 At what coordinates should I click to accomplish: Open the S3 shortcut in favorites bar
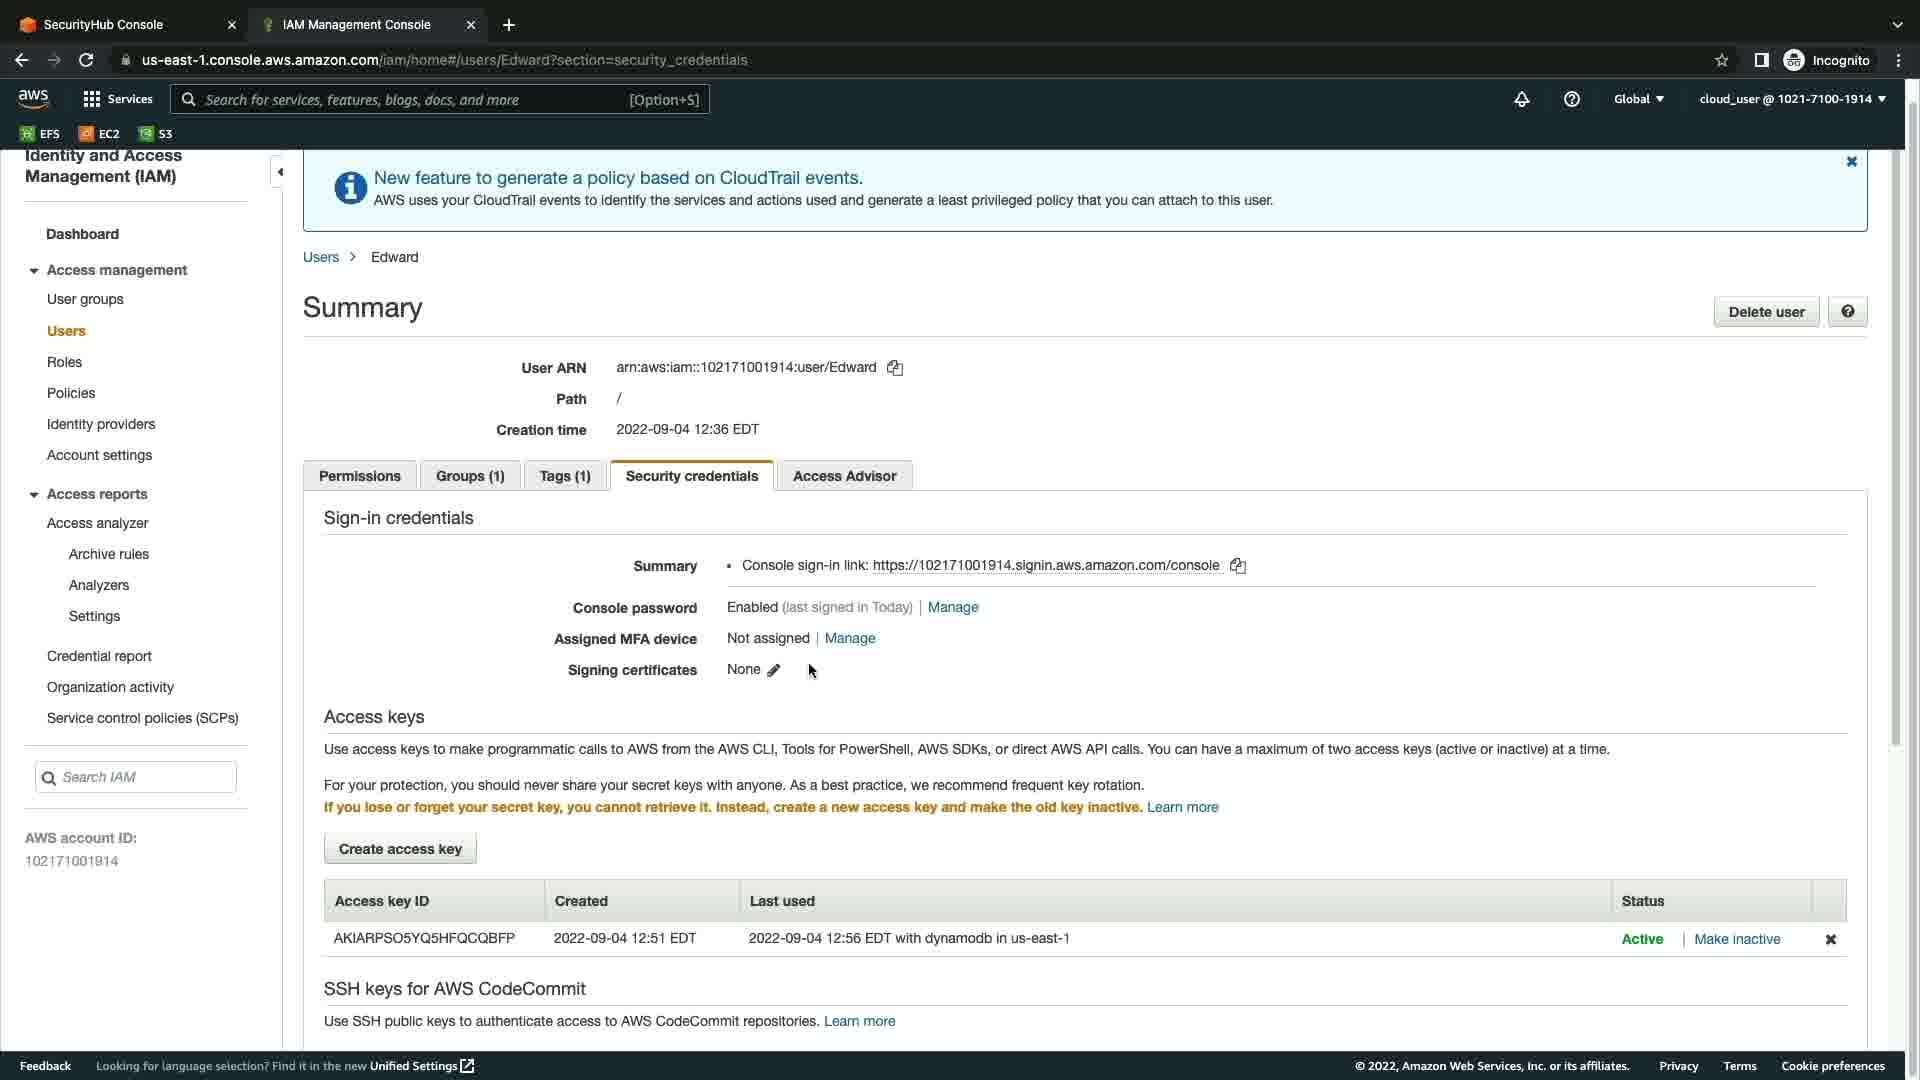pos(156,134)
